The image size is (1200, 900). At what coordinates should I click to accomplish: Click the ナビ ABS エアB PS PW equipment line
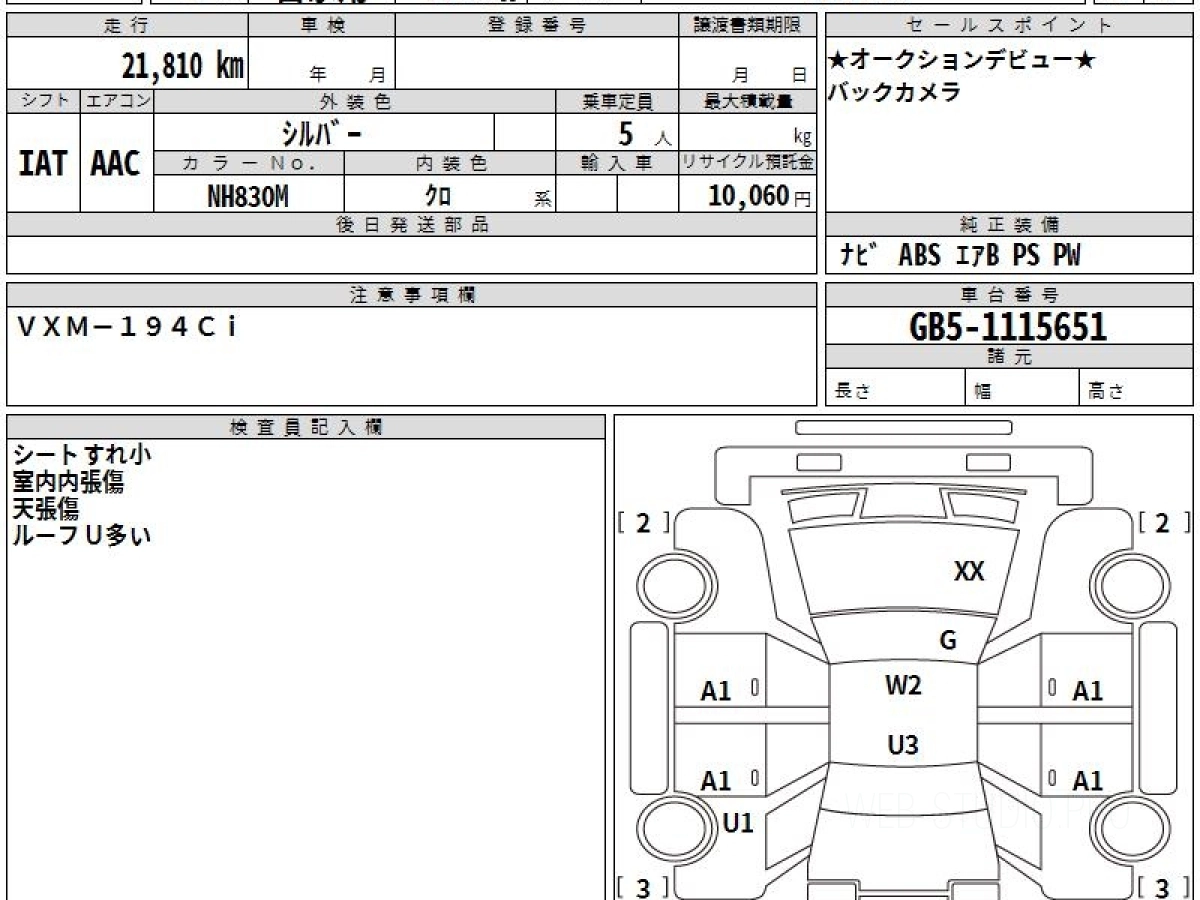pyautogui.click(x=960, y=255)
